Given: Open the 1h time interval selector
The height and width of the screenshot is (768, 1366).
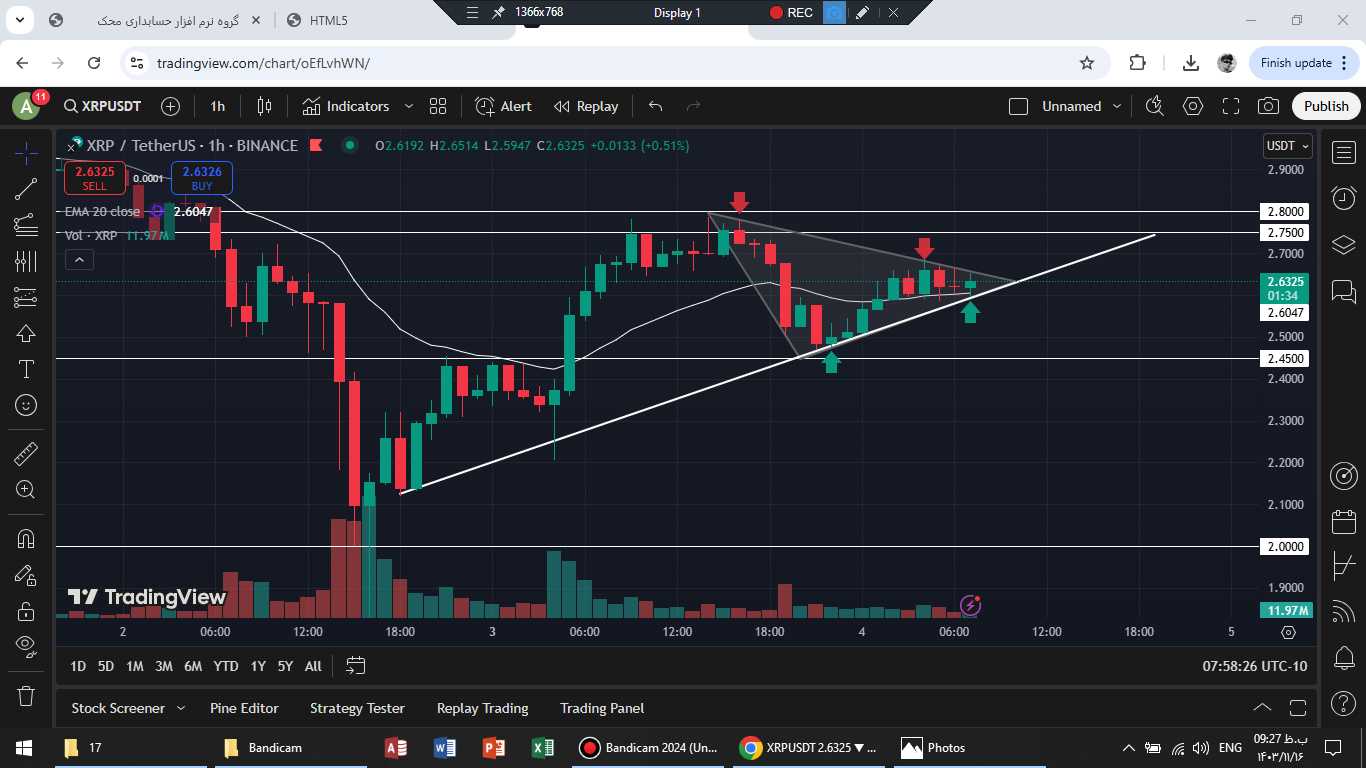Looking at the screenshot, I should 218,106.
